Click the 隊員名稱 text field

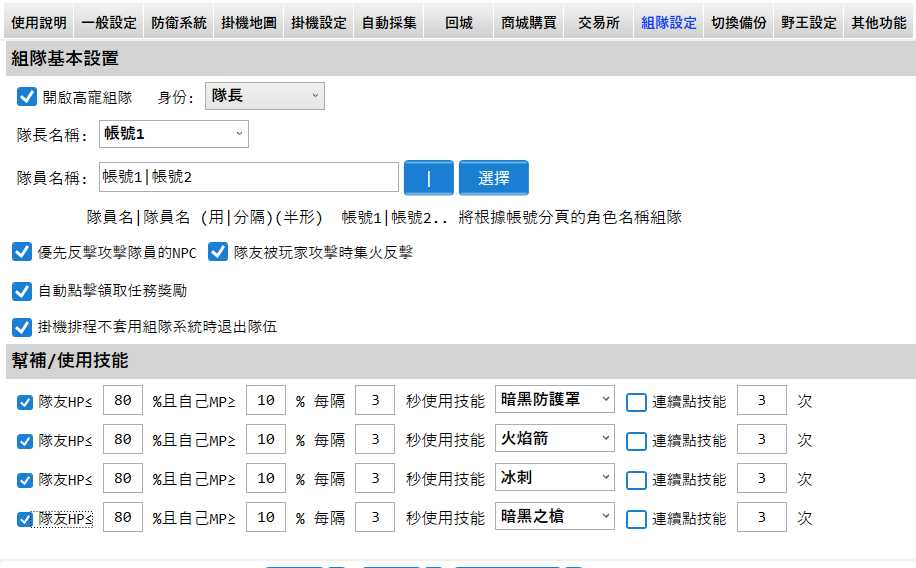click(249, 177)
